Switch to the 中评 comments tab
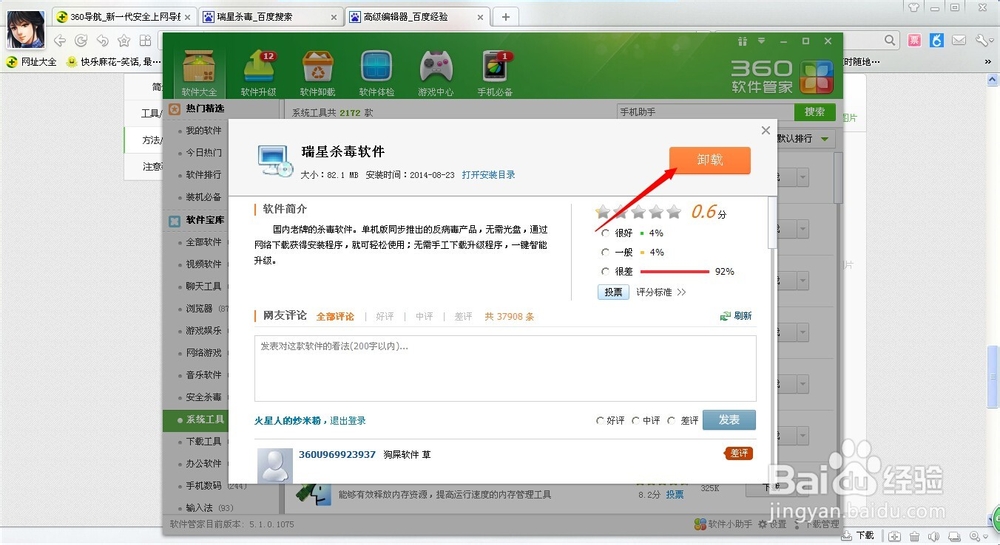The height and width of the screenshot is (545, 1000). [x=424, y=316]
